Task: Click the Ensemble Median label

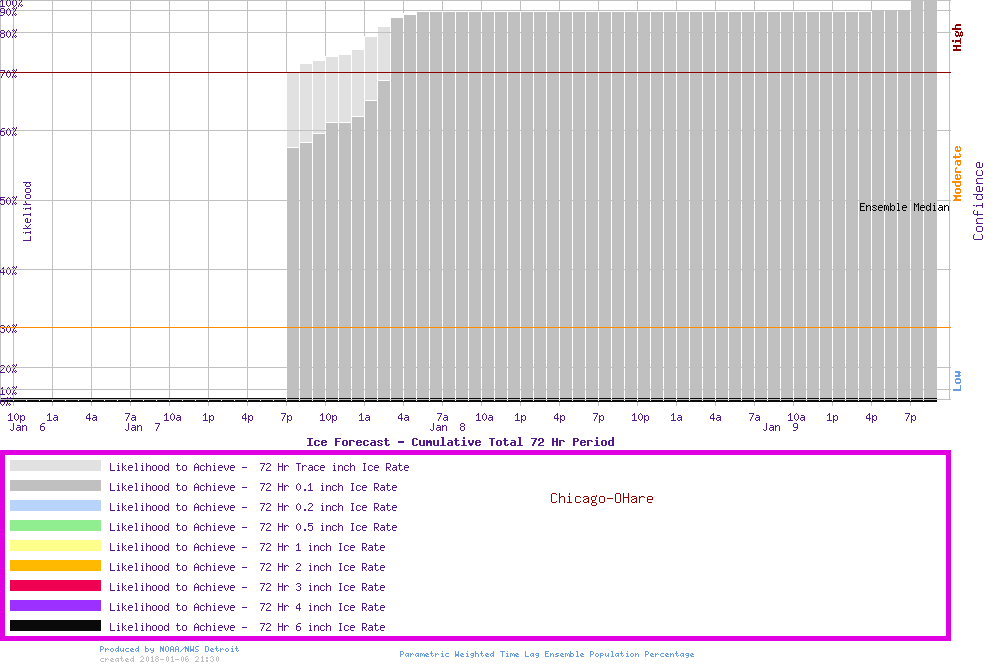Action: click(x=904, y=207)
